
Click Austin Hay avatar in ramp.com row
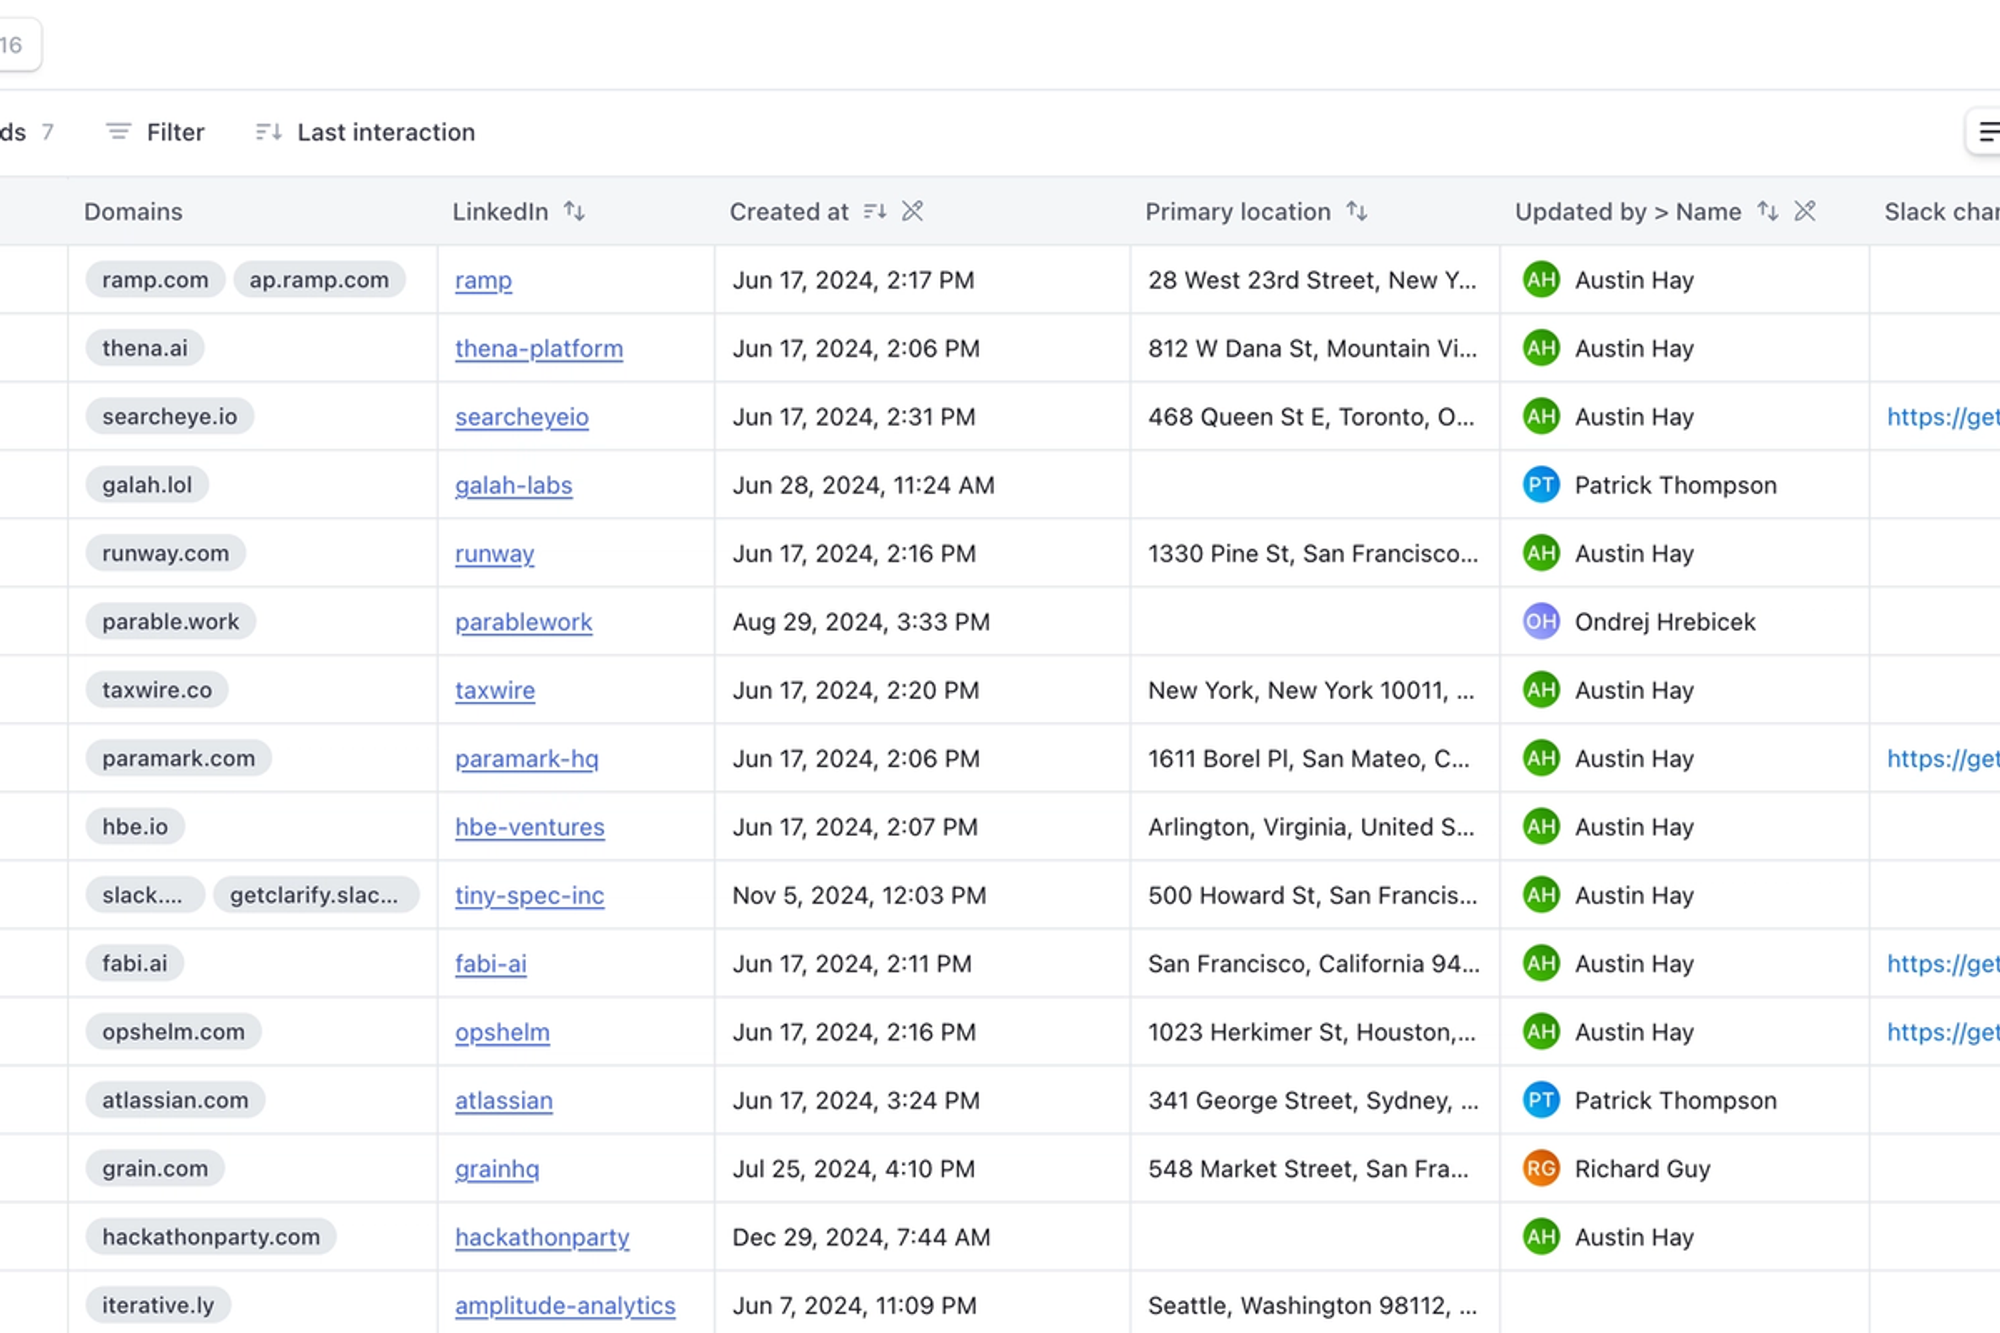point(1541,280)
